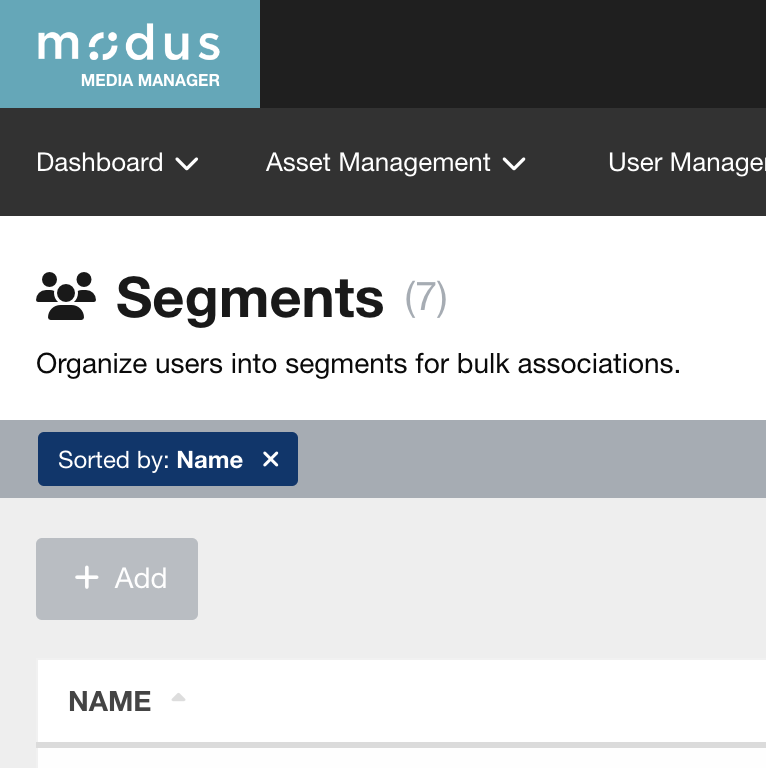
Task: Click the Add segment button
Action: point(117,578)
